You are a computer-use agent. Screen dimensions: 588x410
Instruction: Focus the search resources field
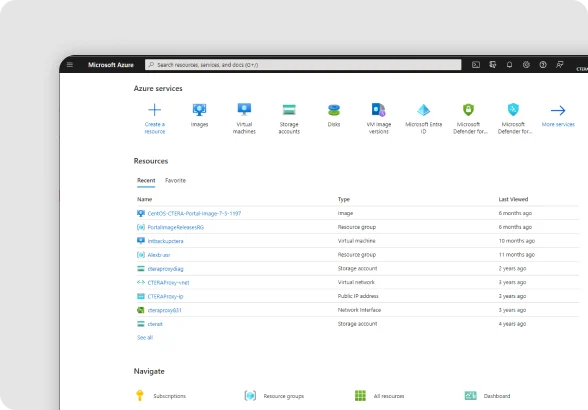pos(303,65)
